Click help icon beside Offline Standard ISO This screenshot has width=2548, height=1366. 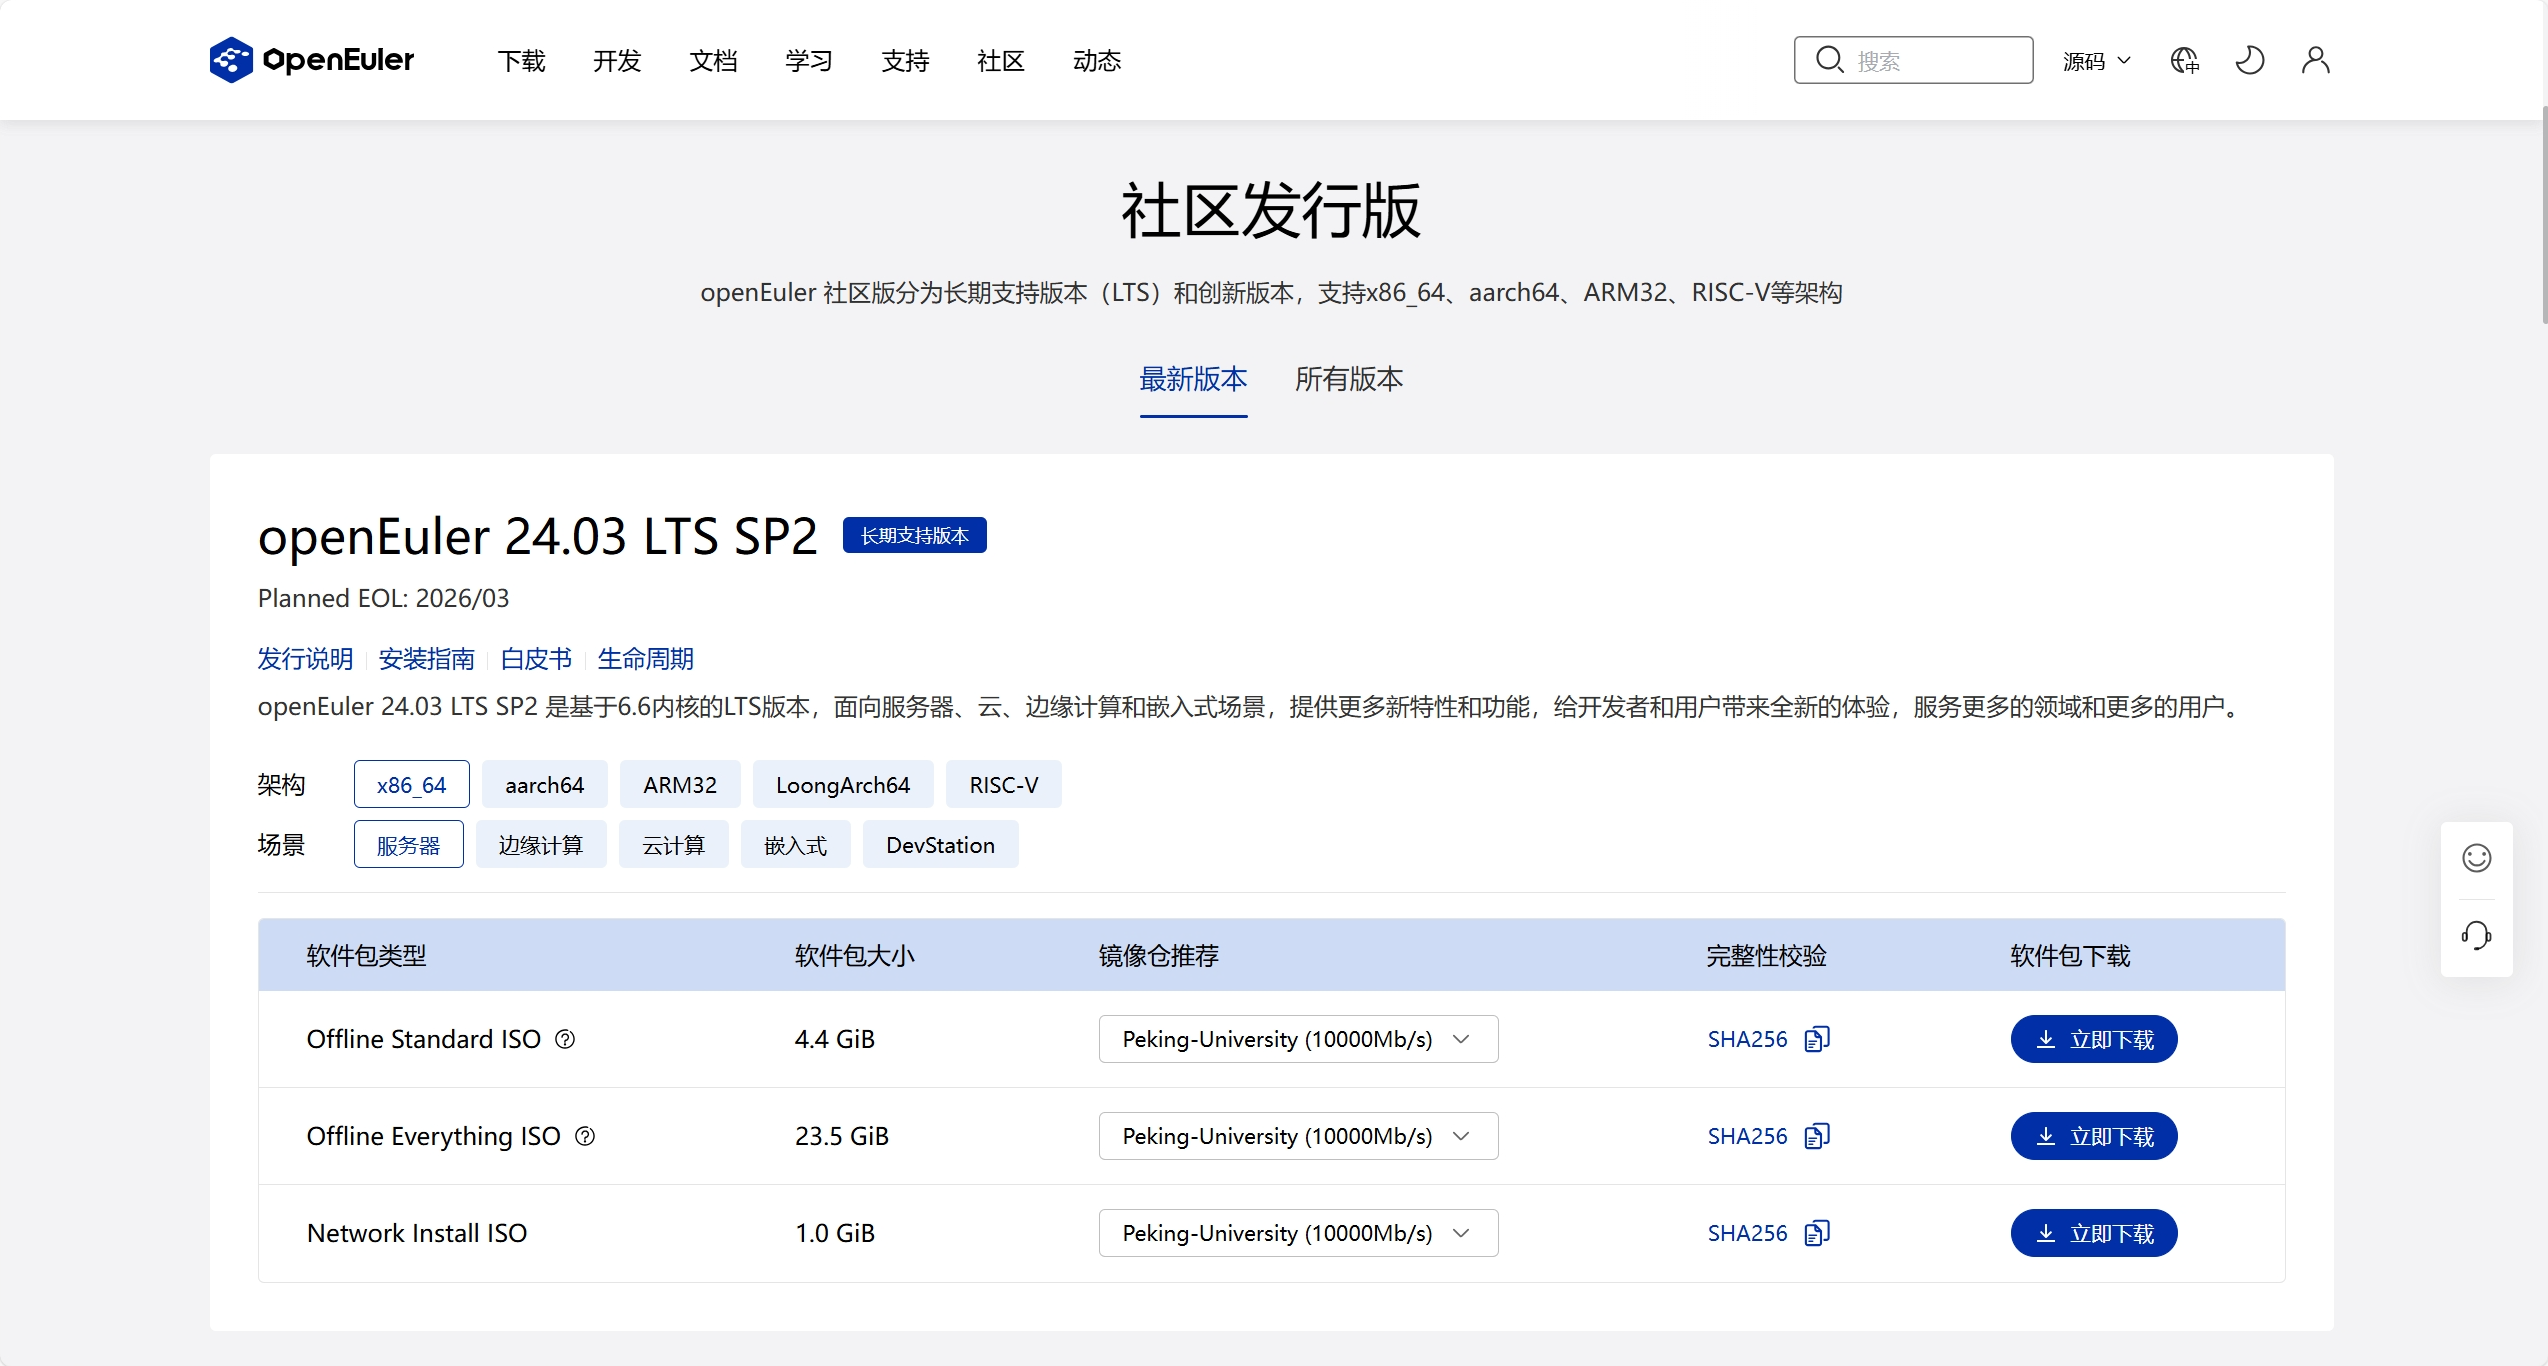[x=565, y=1039]
